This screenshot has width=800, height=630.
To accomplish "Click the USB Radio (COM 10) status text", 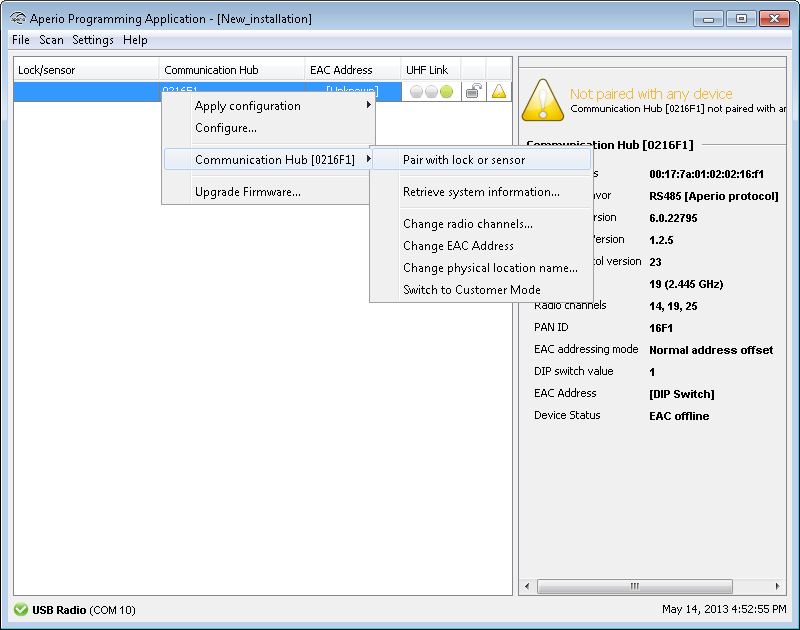I will point(84,610).
